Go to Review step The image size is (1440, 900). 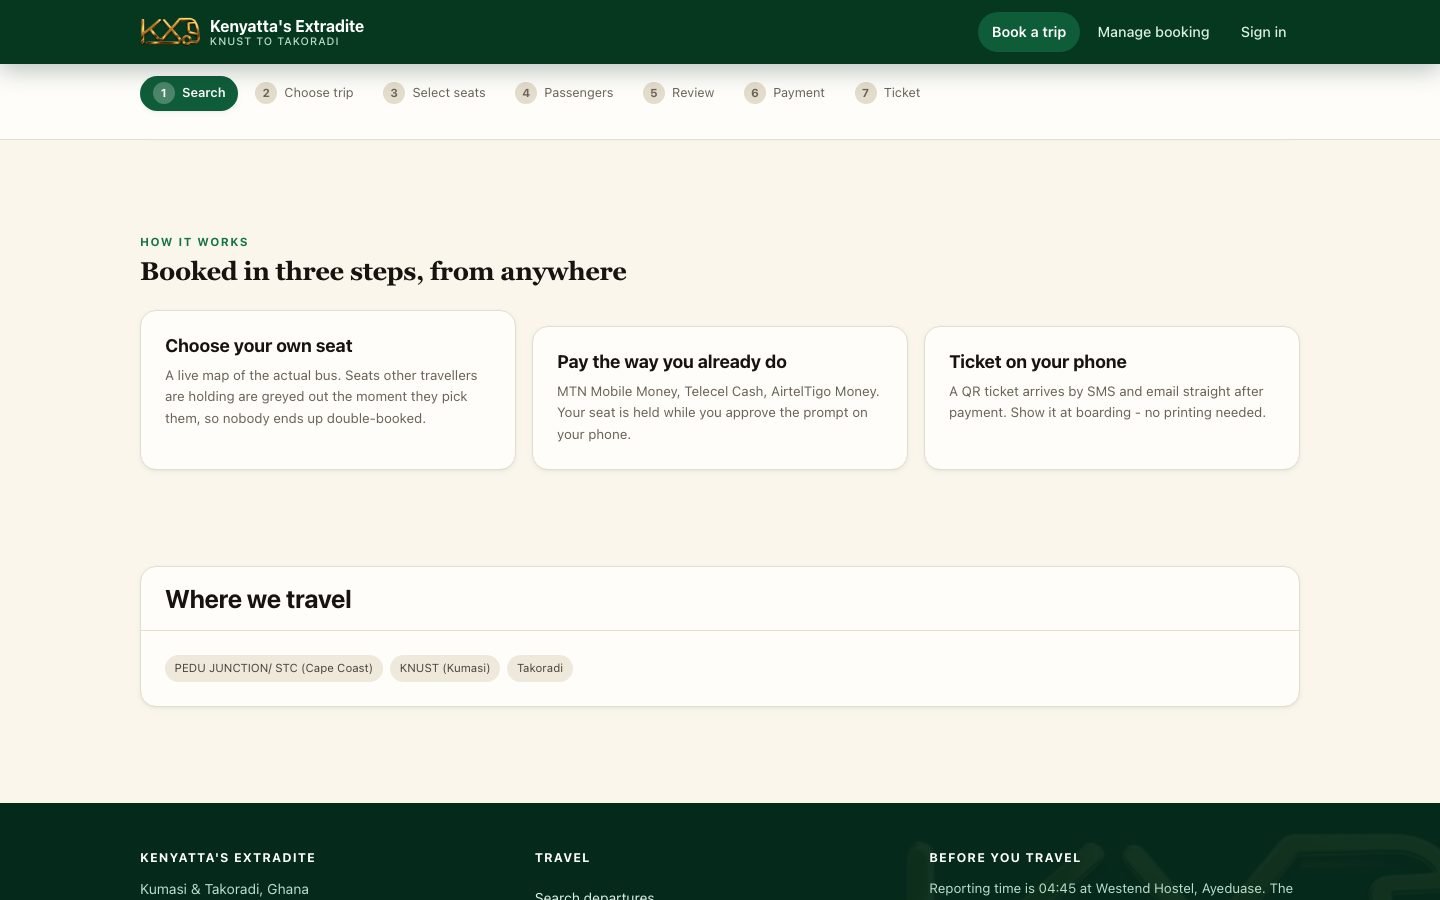coord(679,93)
